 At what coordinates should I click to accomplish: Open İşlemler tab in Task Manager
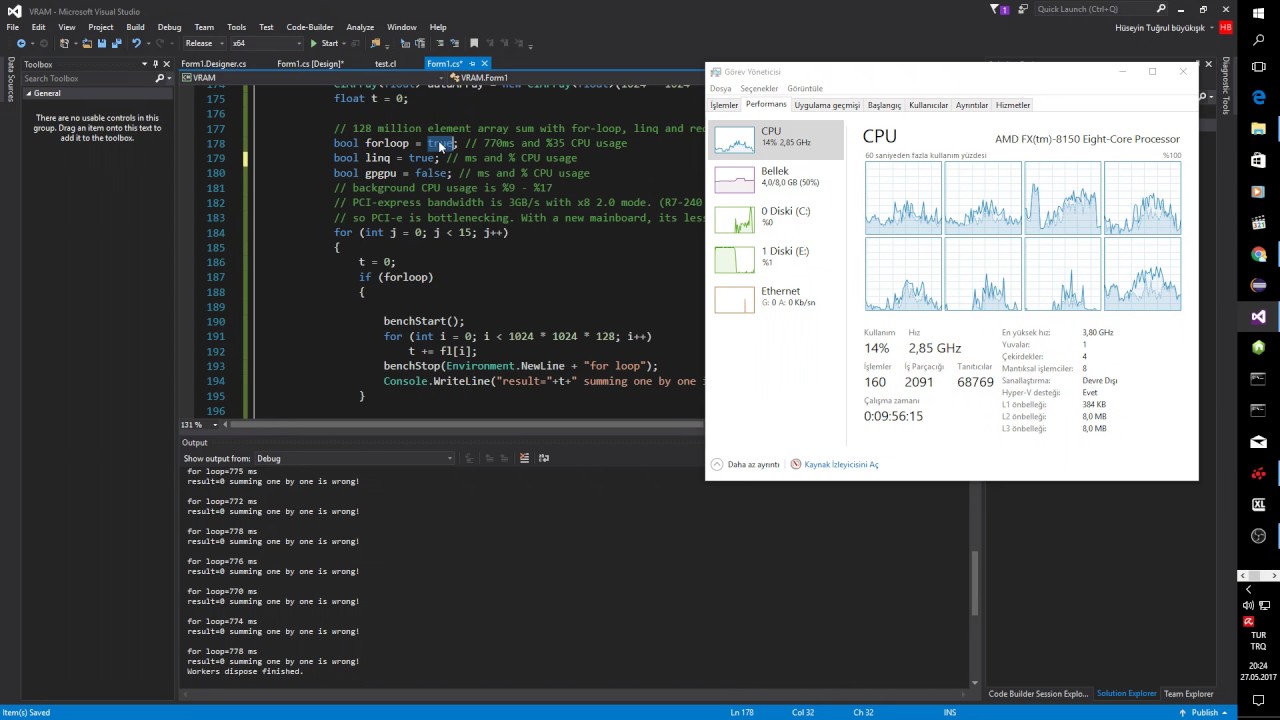coord(724,105)
